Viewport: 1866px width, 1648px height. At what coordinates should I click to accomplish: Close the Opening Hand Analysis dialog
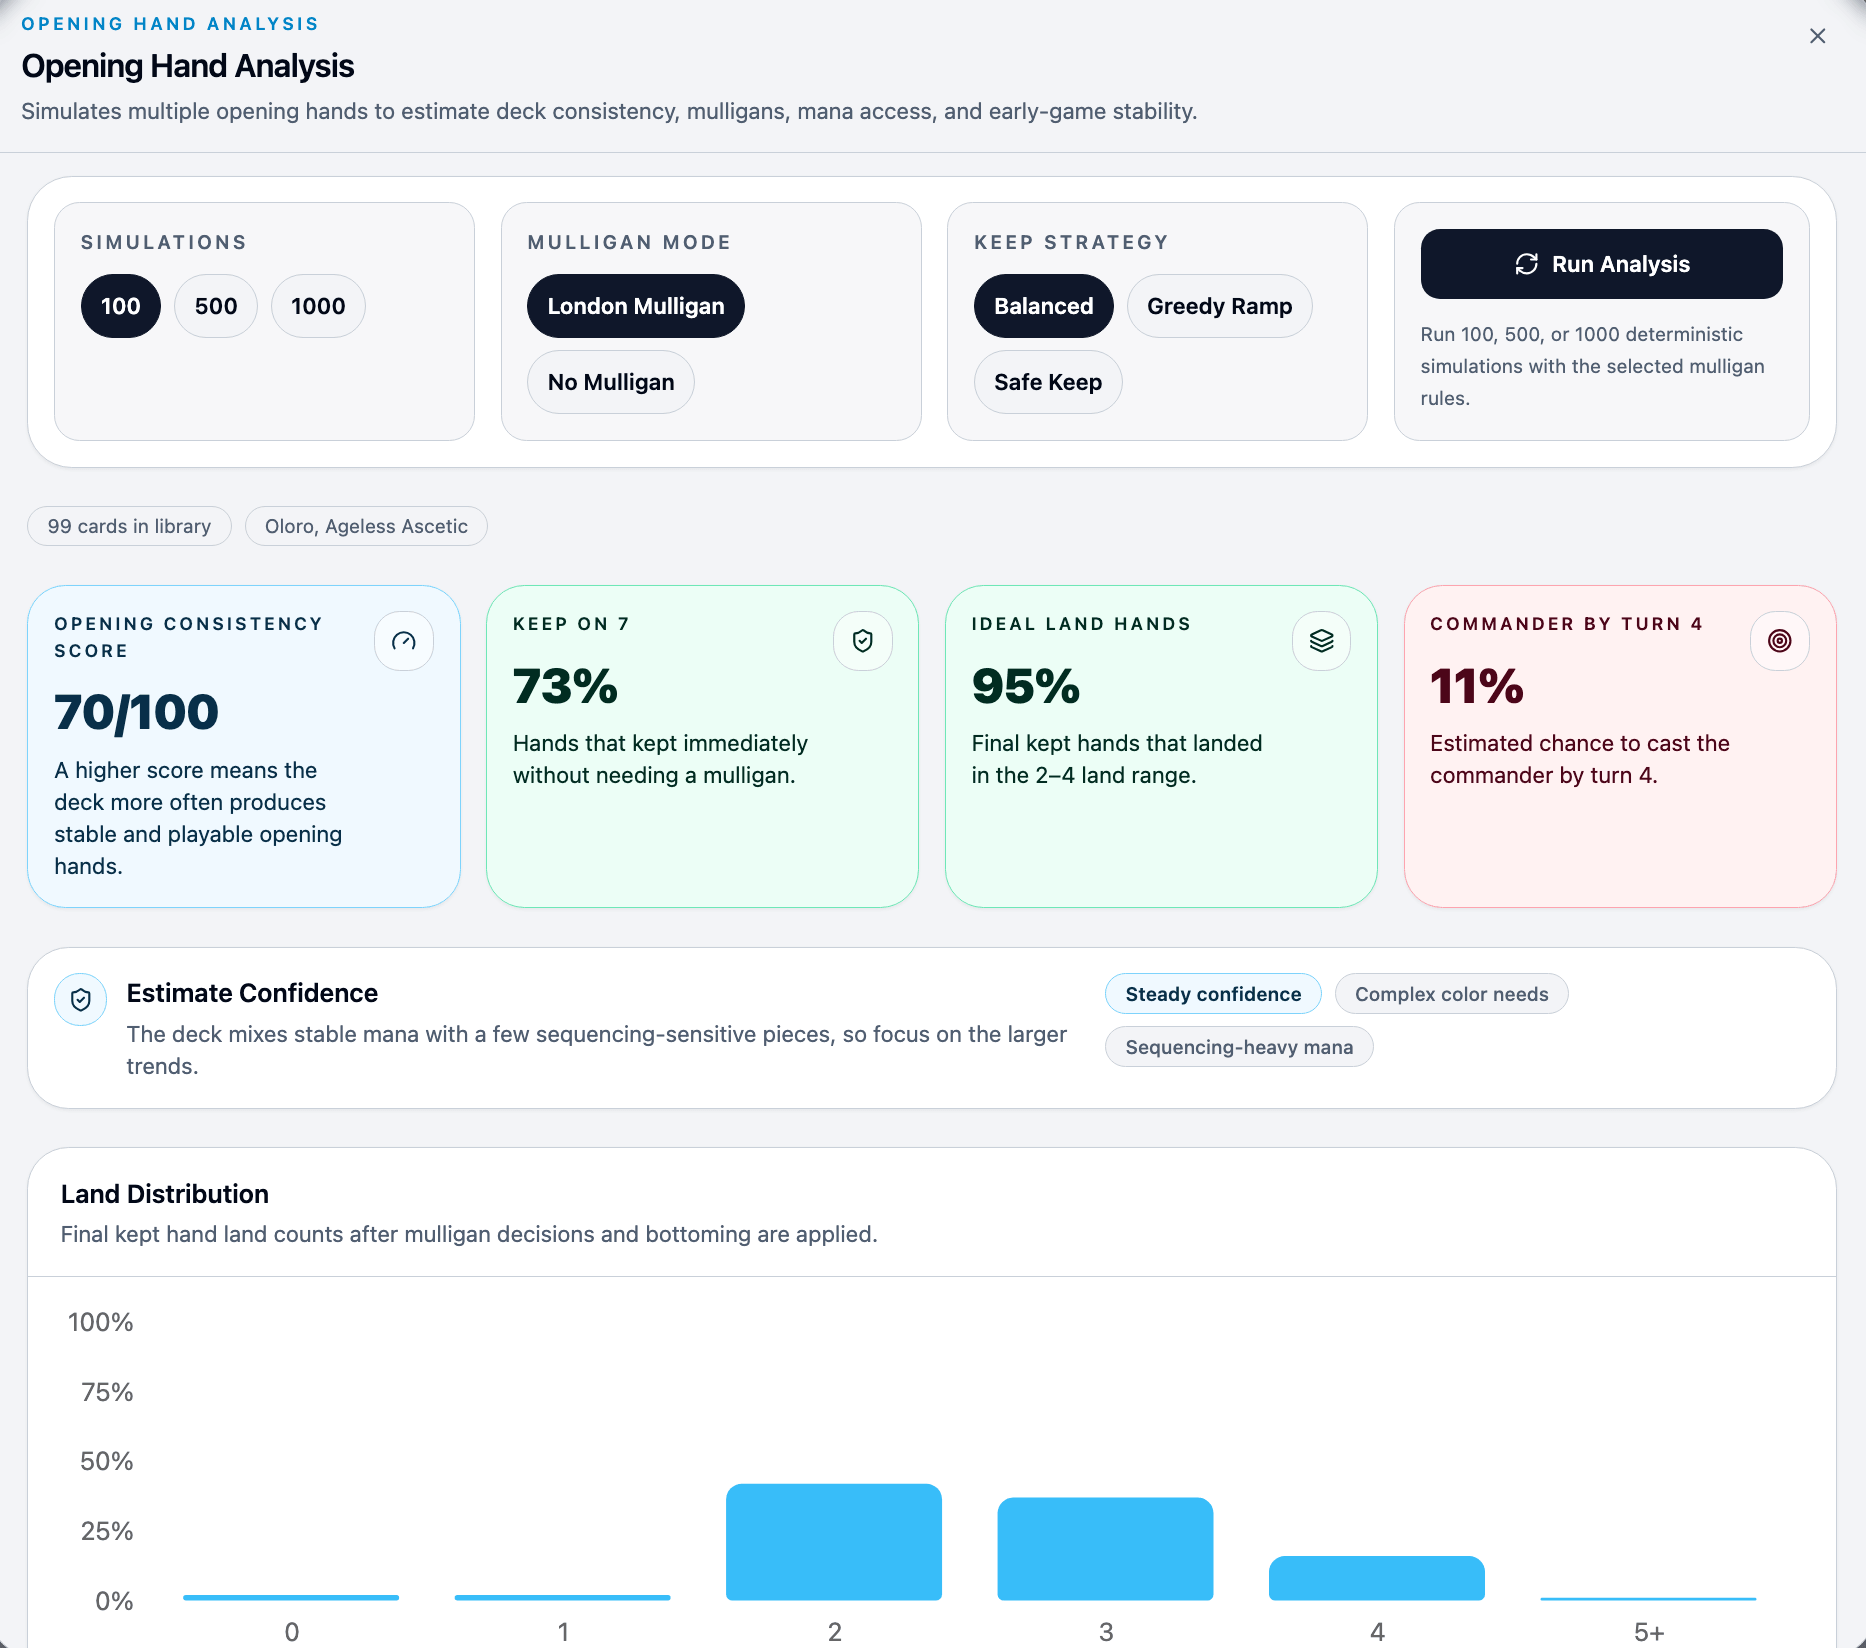pos(1817,36)
